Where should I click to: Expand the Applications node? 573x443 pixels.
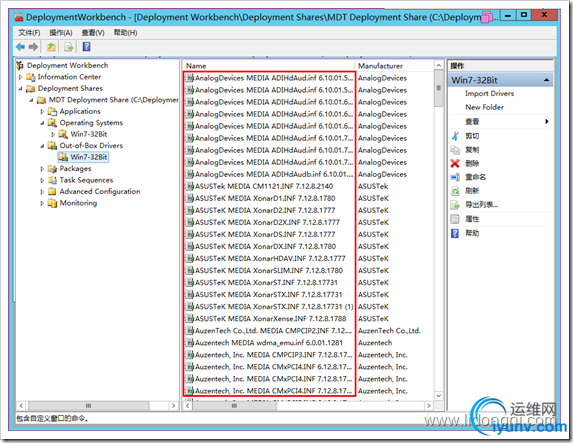(42, 111)
